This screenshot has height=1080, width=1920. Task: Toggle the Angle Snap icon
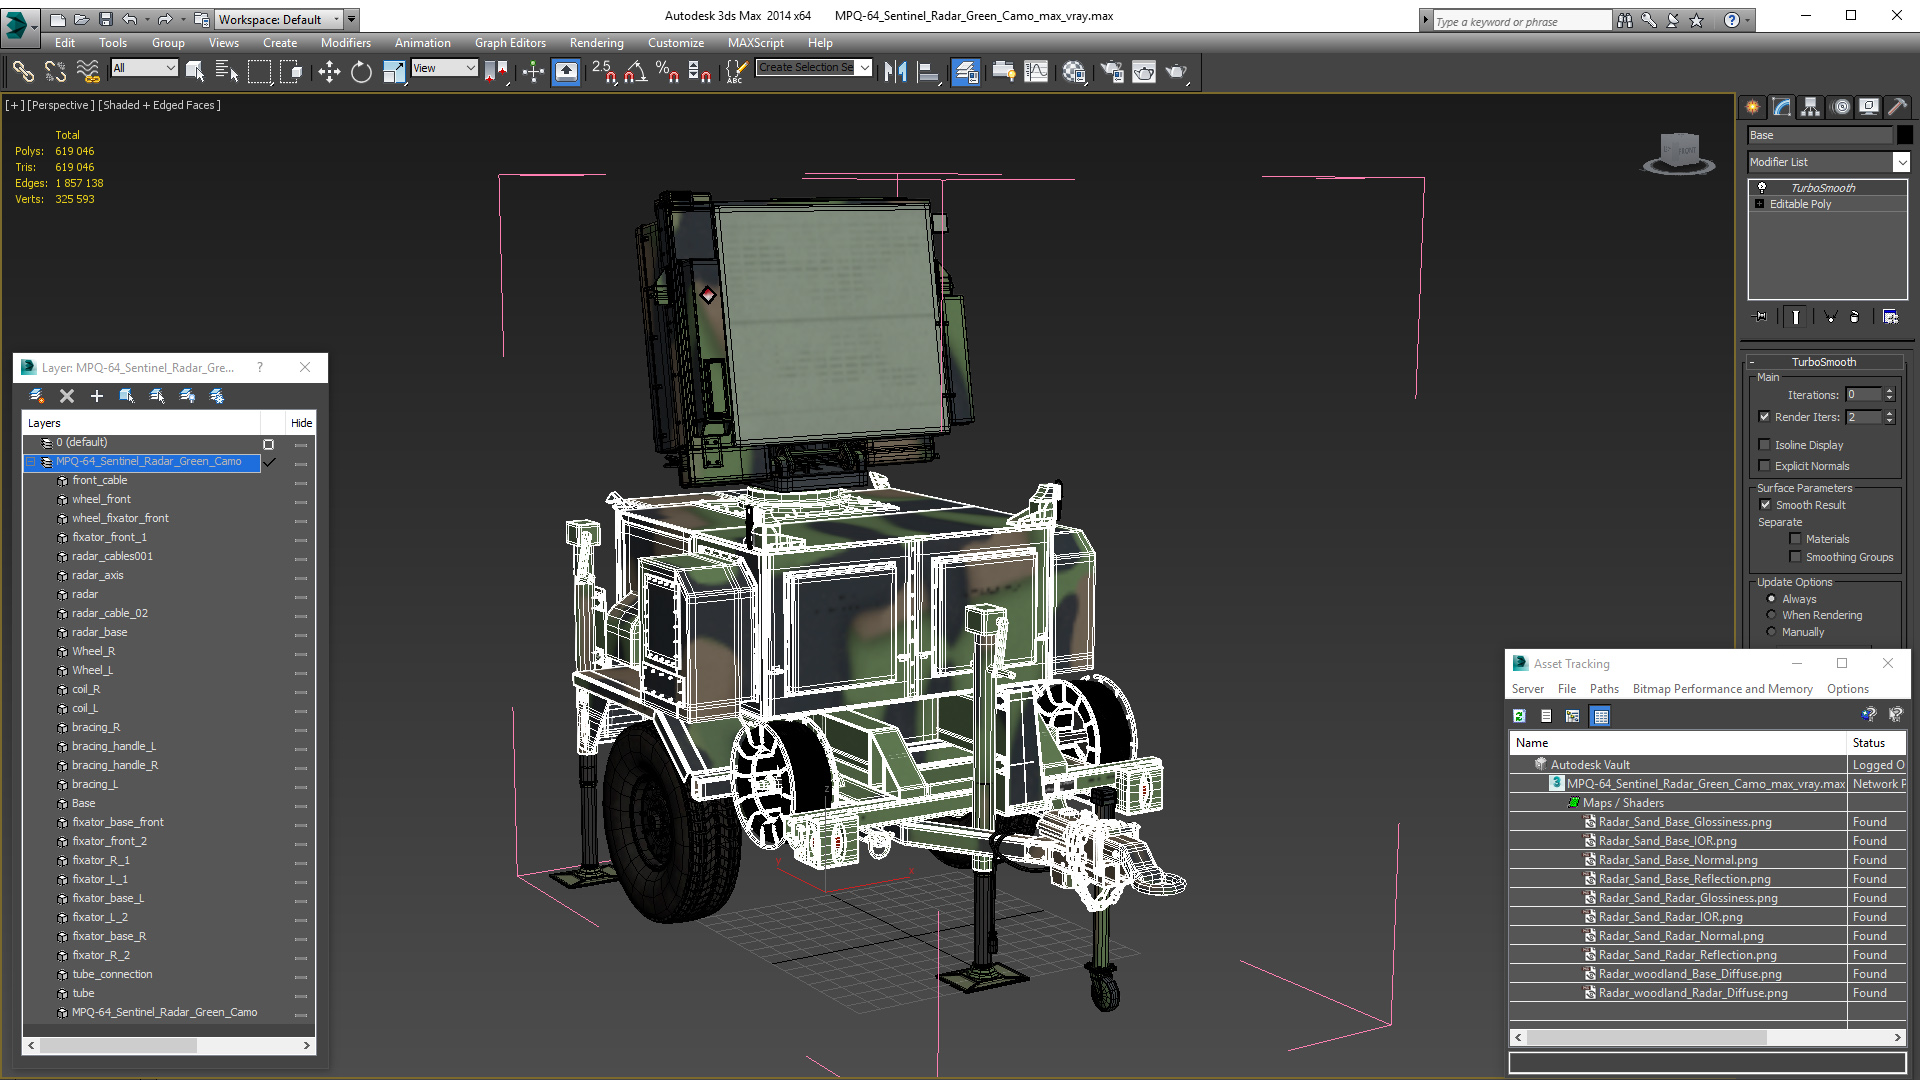click(x=636, y=71)
